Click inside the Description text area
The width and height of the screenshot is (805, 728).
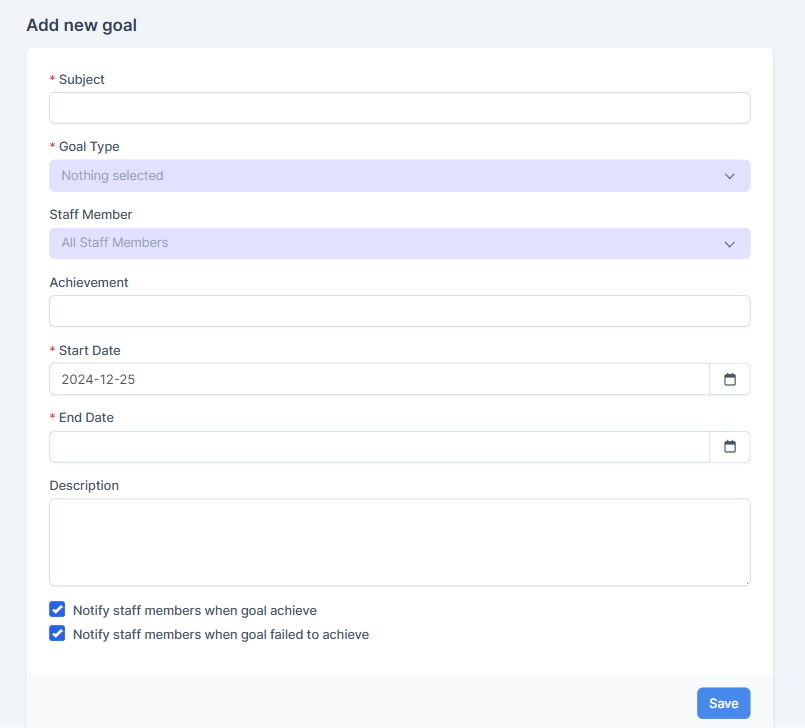399,542
